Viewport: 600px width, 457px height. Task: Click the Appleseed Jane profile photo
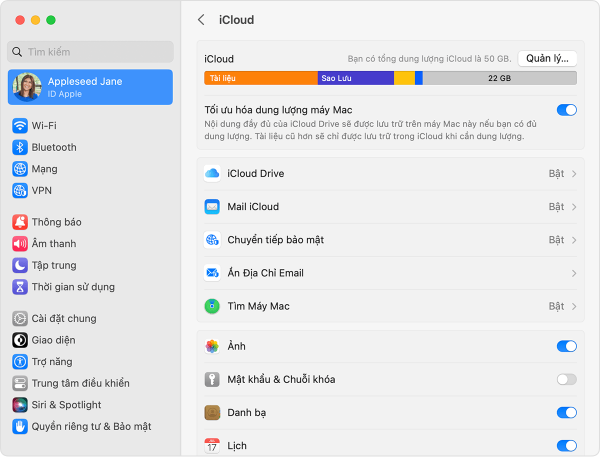tap(27, 87)
